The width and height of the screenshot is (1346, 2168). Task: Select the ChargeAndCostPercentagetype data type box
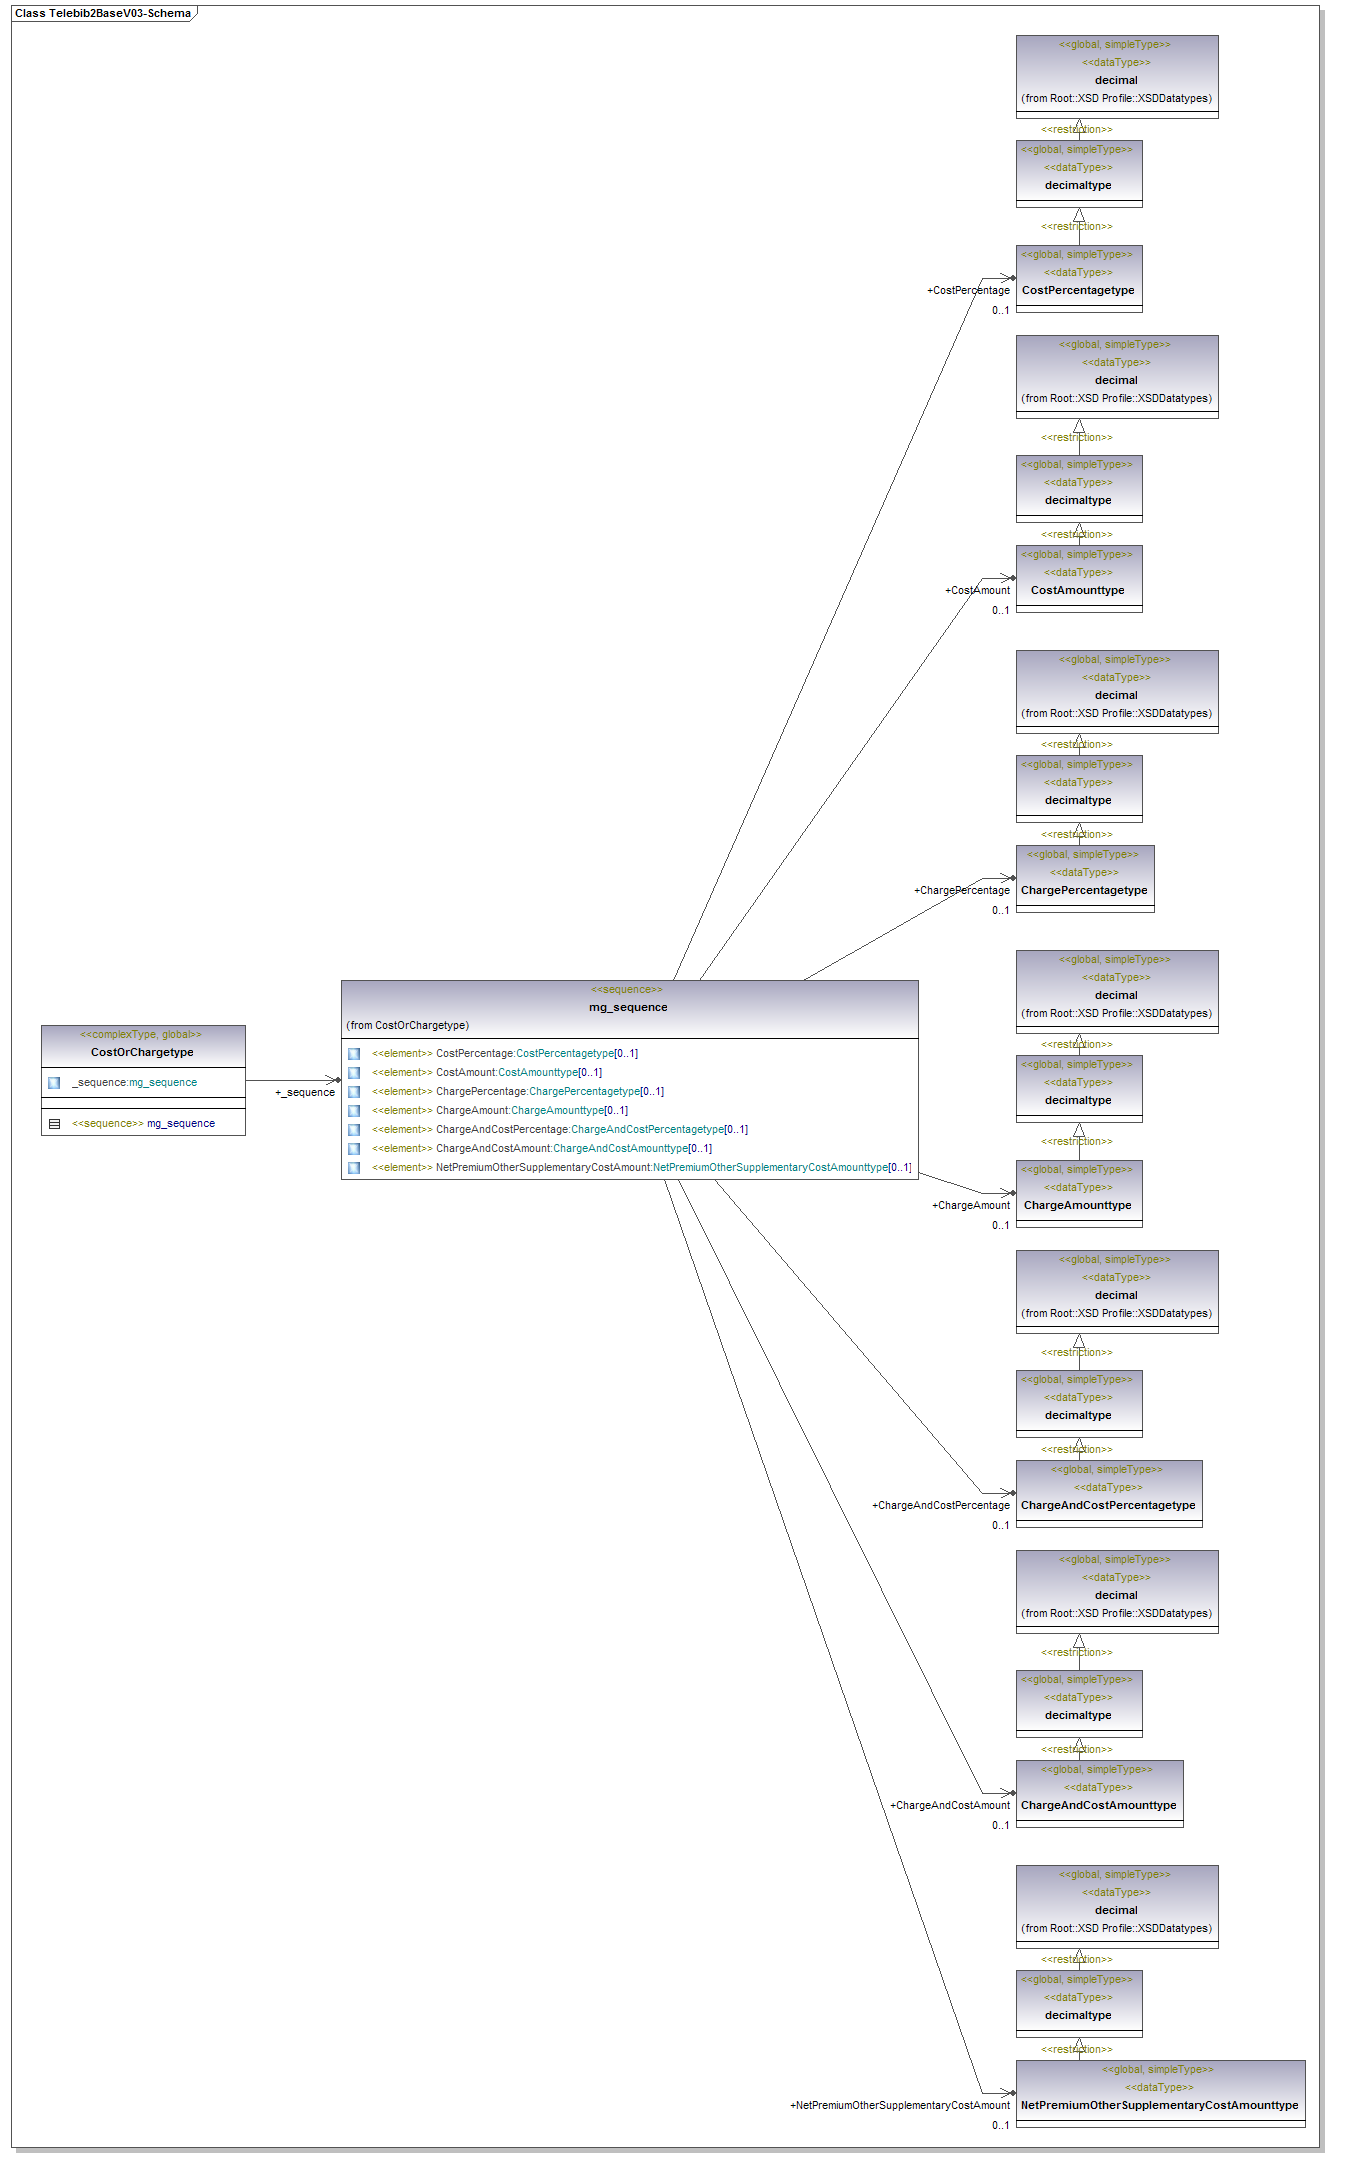click(1108, 1505)
